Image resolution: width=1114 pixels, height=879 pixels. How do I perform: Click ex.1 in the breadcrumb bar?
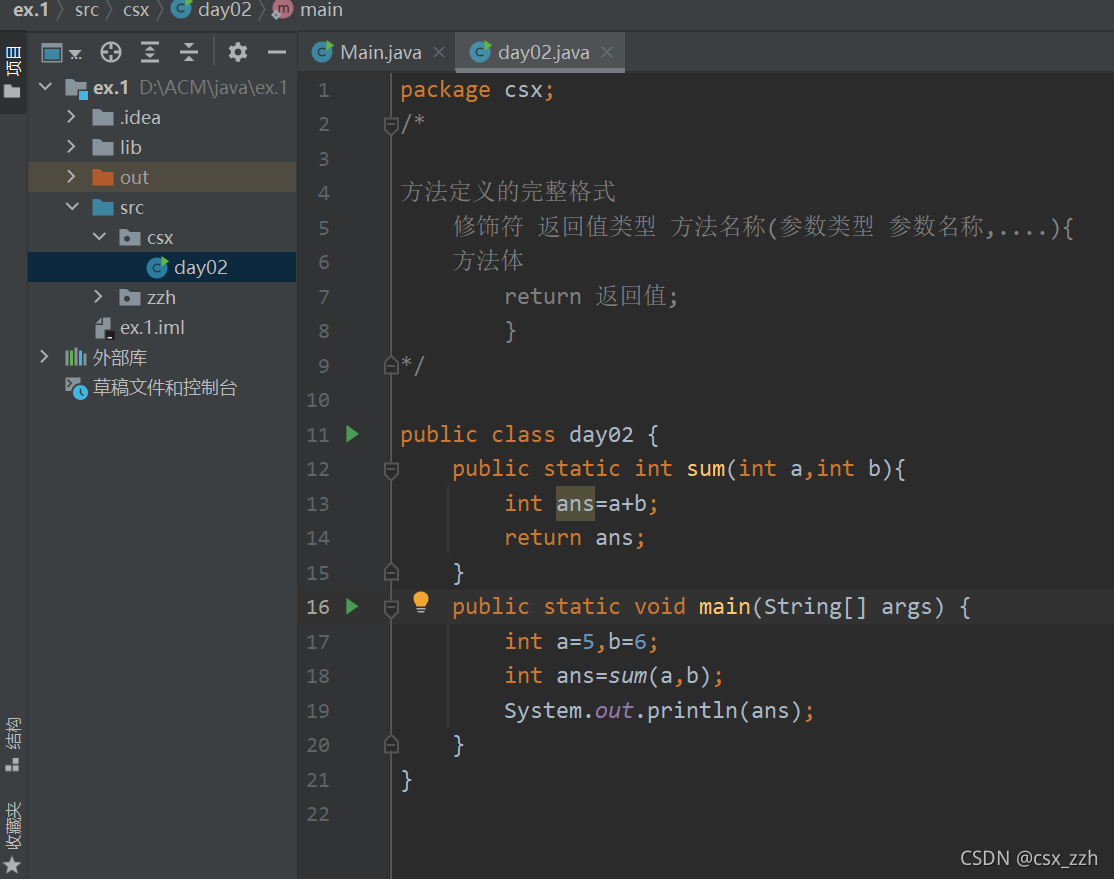click(x=31, y=10)
